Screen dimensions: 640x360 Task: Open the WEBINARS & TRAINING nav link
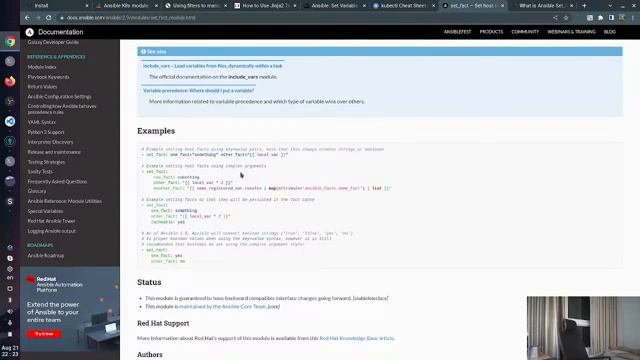tap(571, 32)
